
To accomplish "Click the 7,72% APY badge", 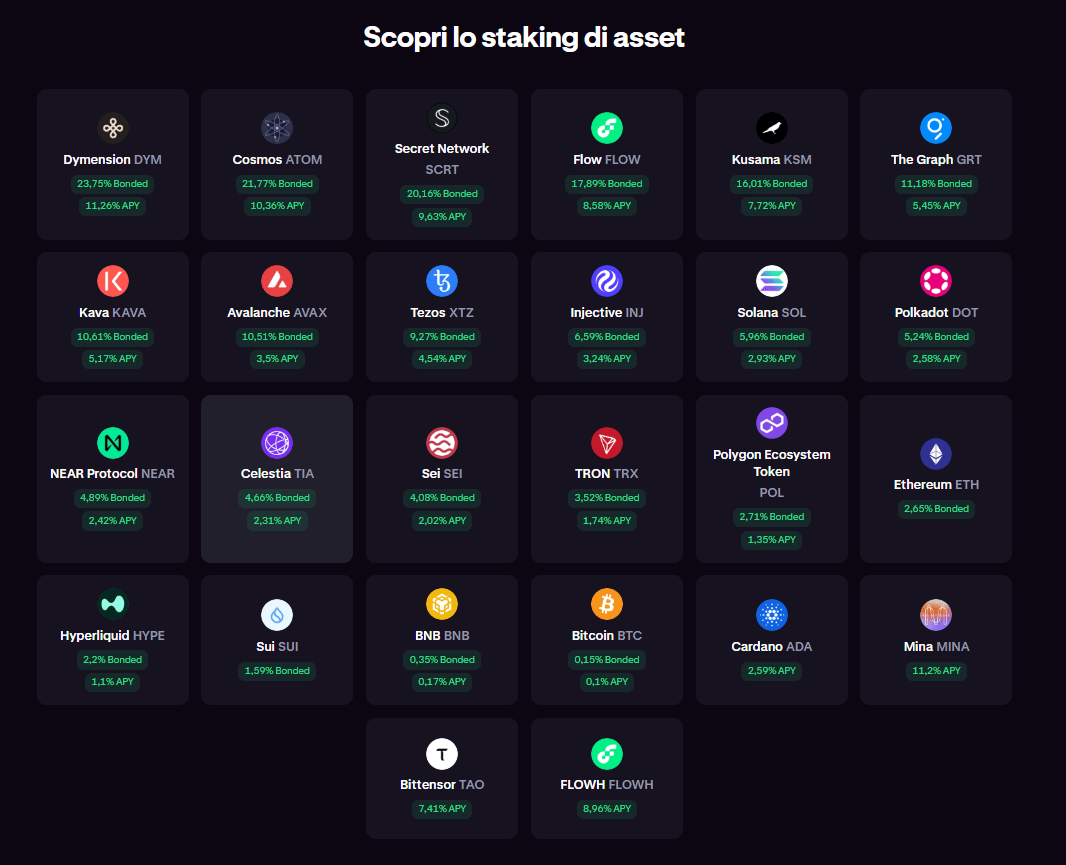I will 772,205.
